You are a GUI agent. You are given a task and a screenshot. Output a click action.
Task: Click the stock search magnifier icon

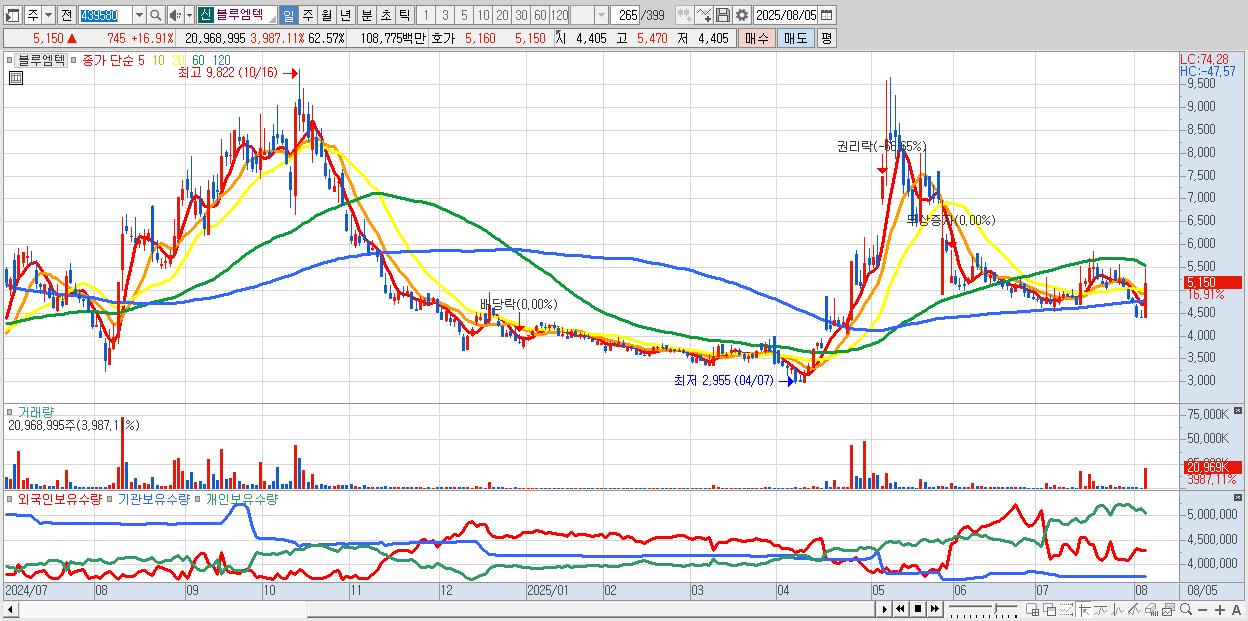click(156, 15)
